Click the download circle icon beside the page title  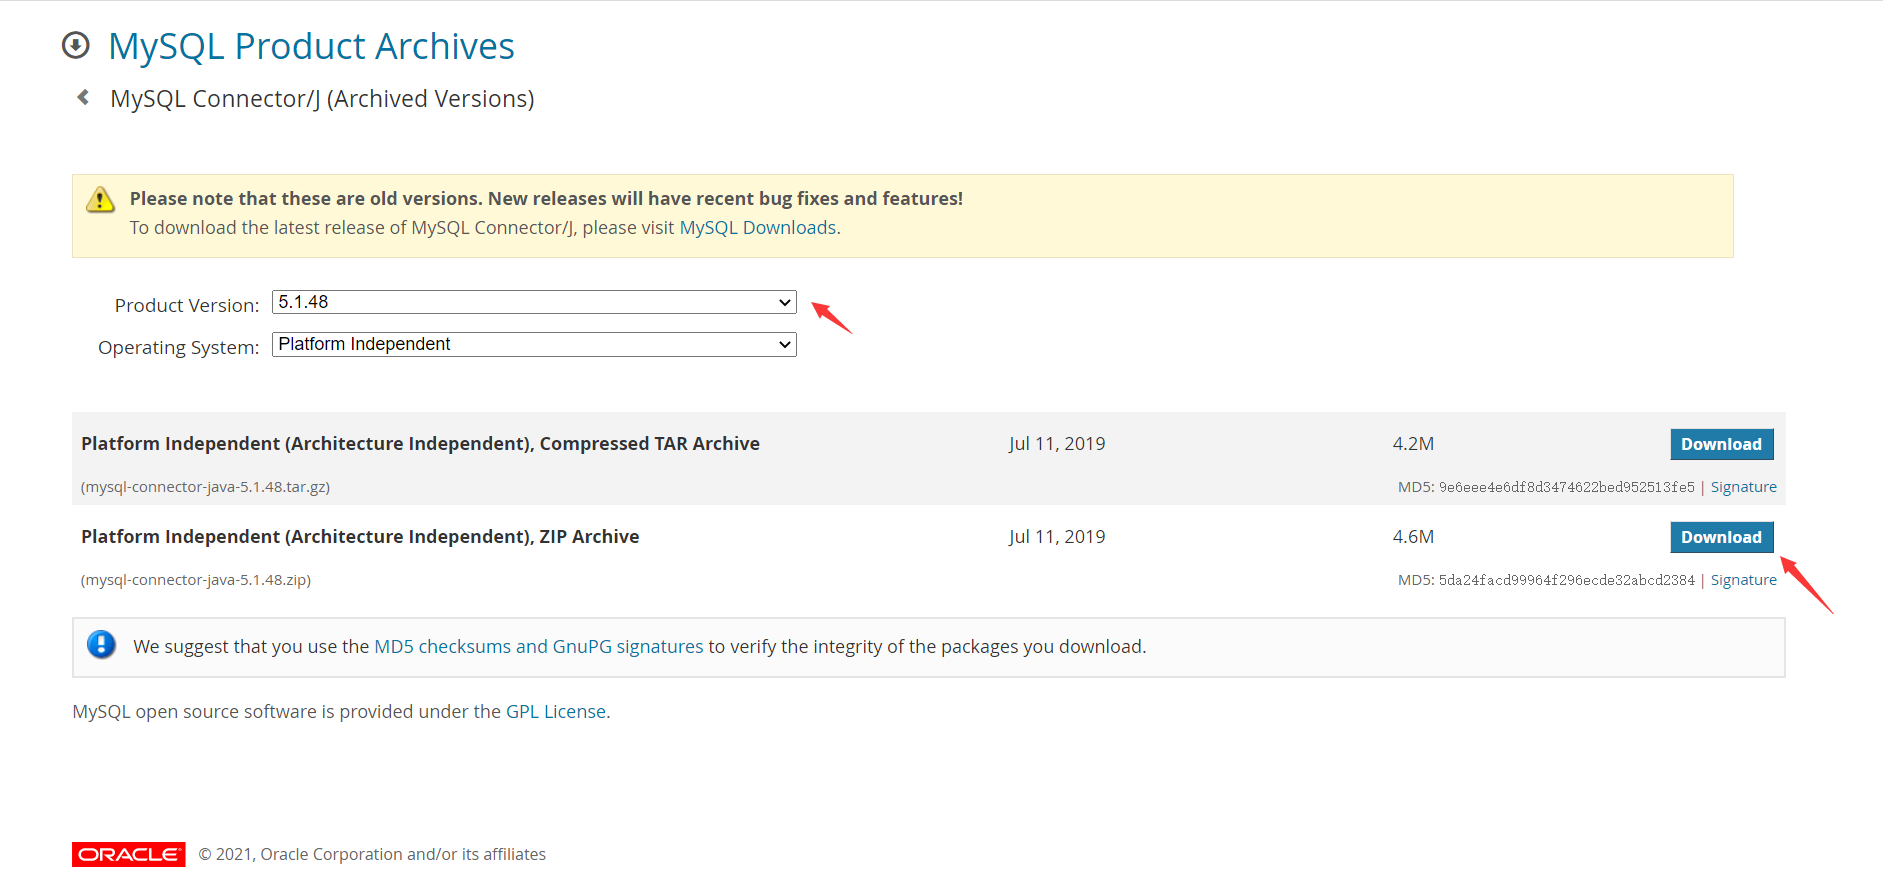coord(76,45)
